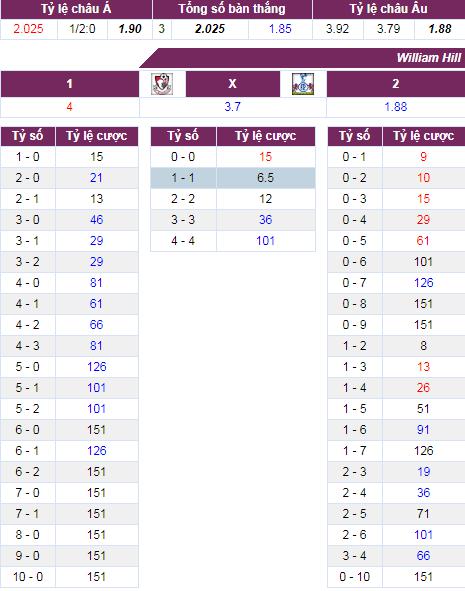Click the red 2.025 Asian odds
This screenshot has height=591, width=465.
pyautogui.click(x=28, y=29)
